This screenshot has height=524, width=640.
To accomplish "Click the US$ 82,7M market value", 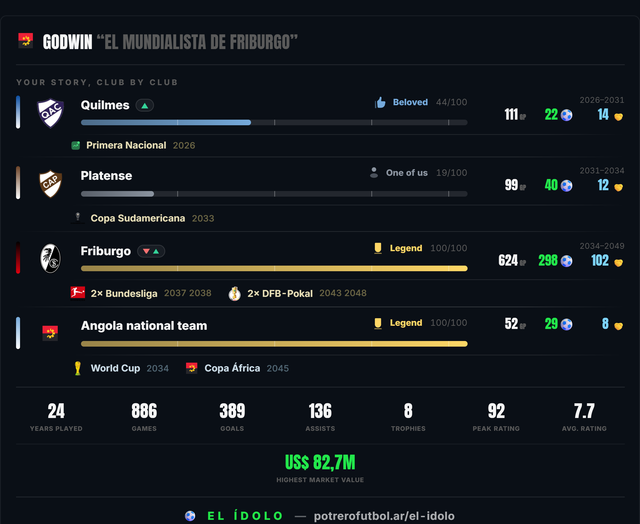I will (320, 463).
